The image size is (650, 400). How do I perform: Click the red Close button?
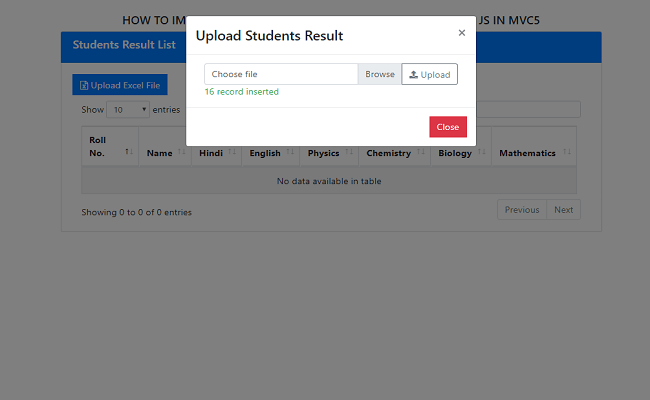click(x=448, y=127)
